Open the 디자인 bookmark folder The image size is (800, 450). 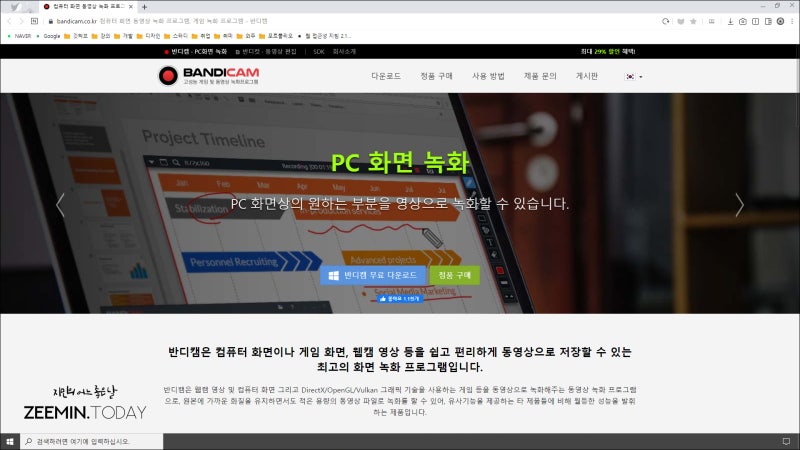(148, 36)
